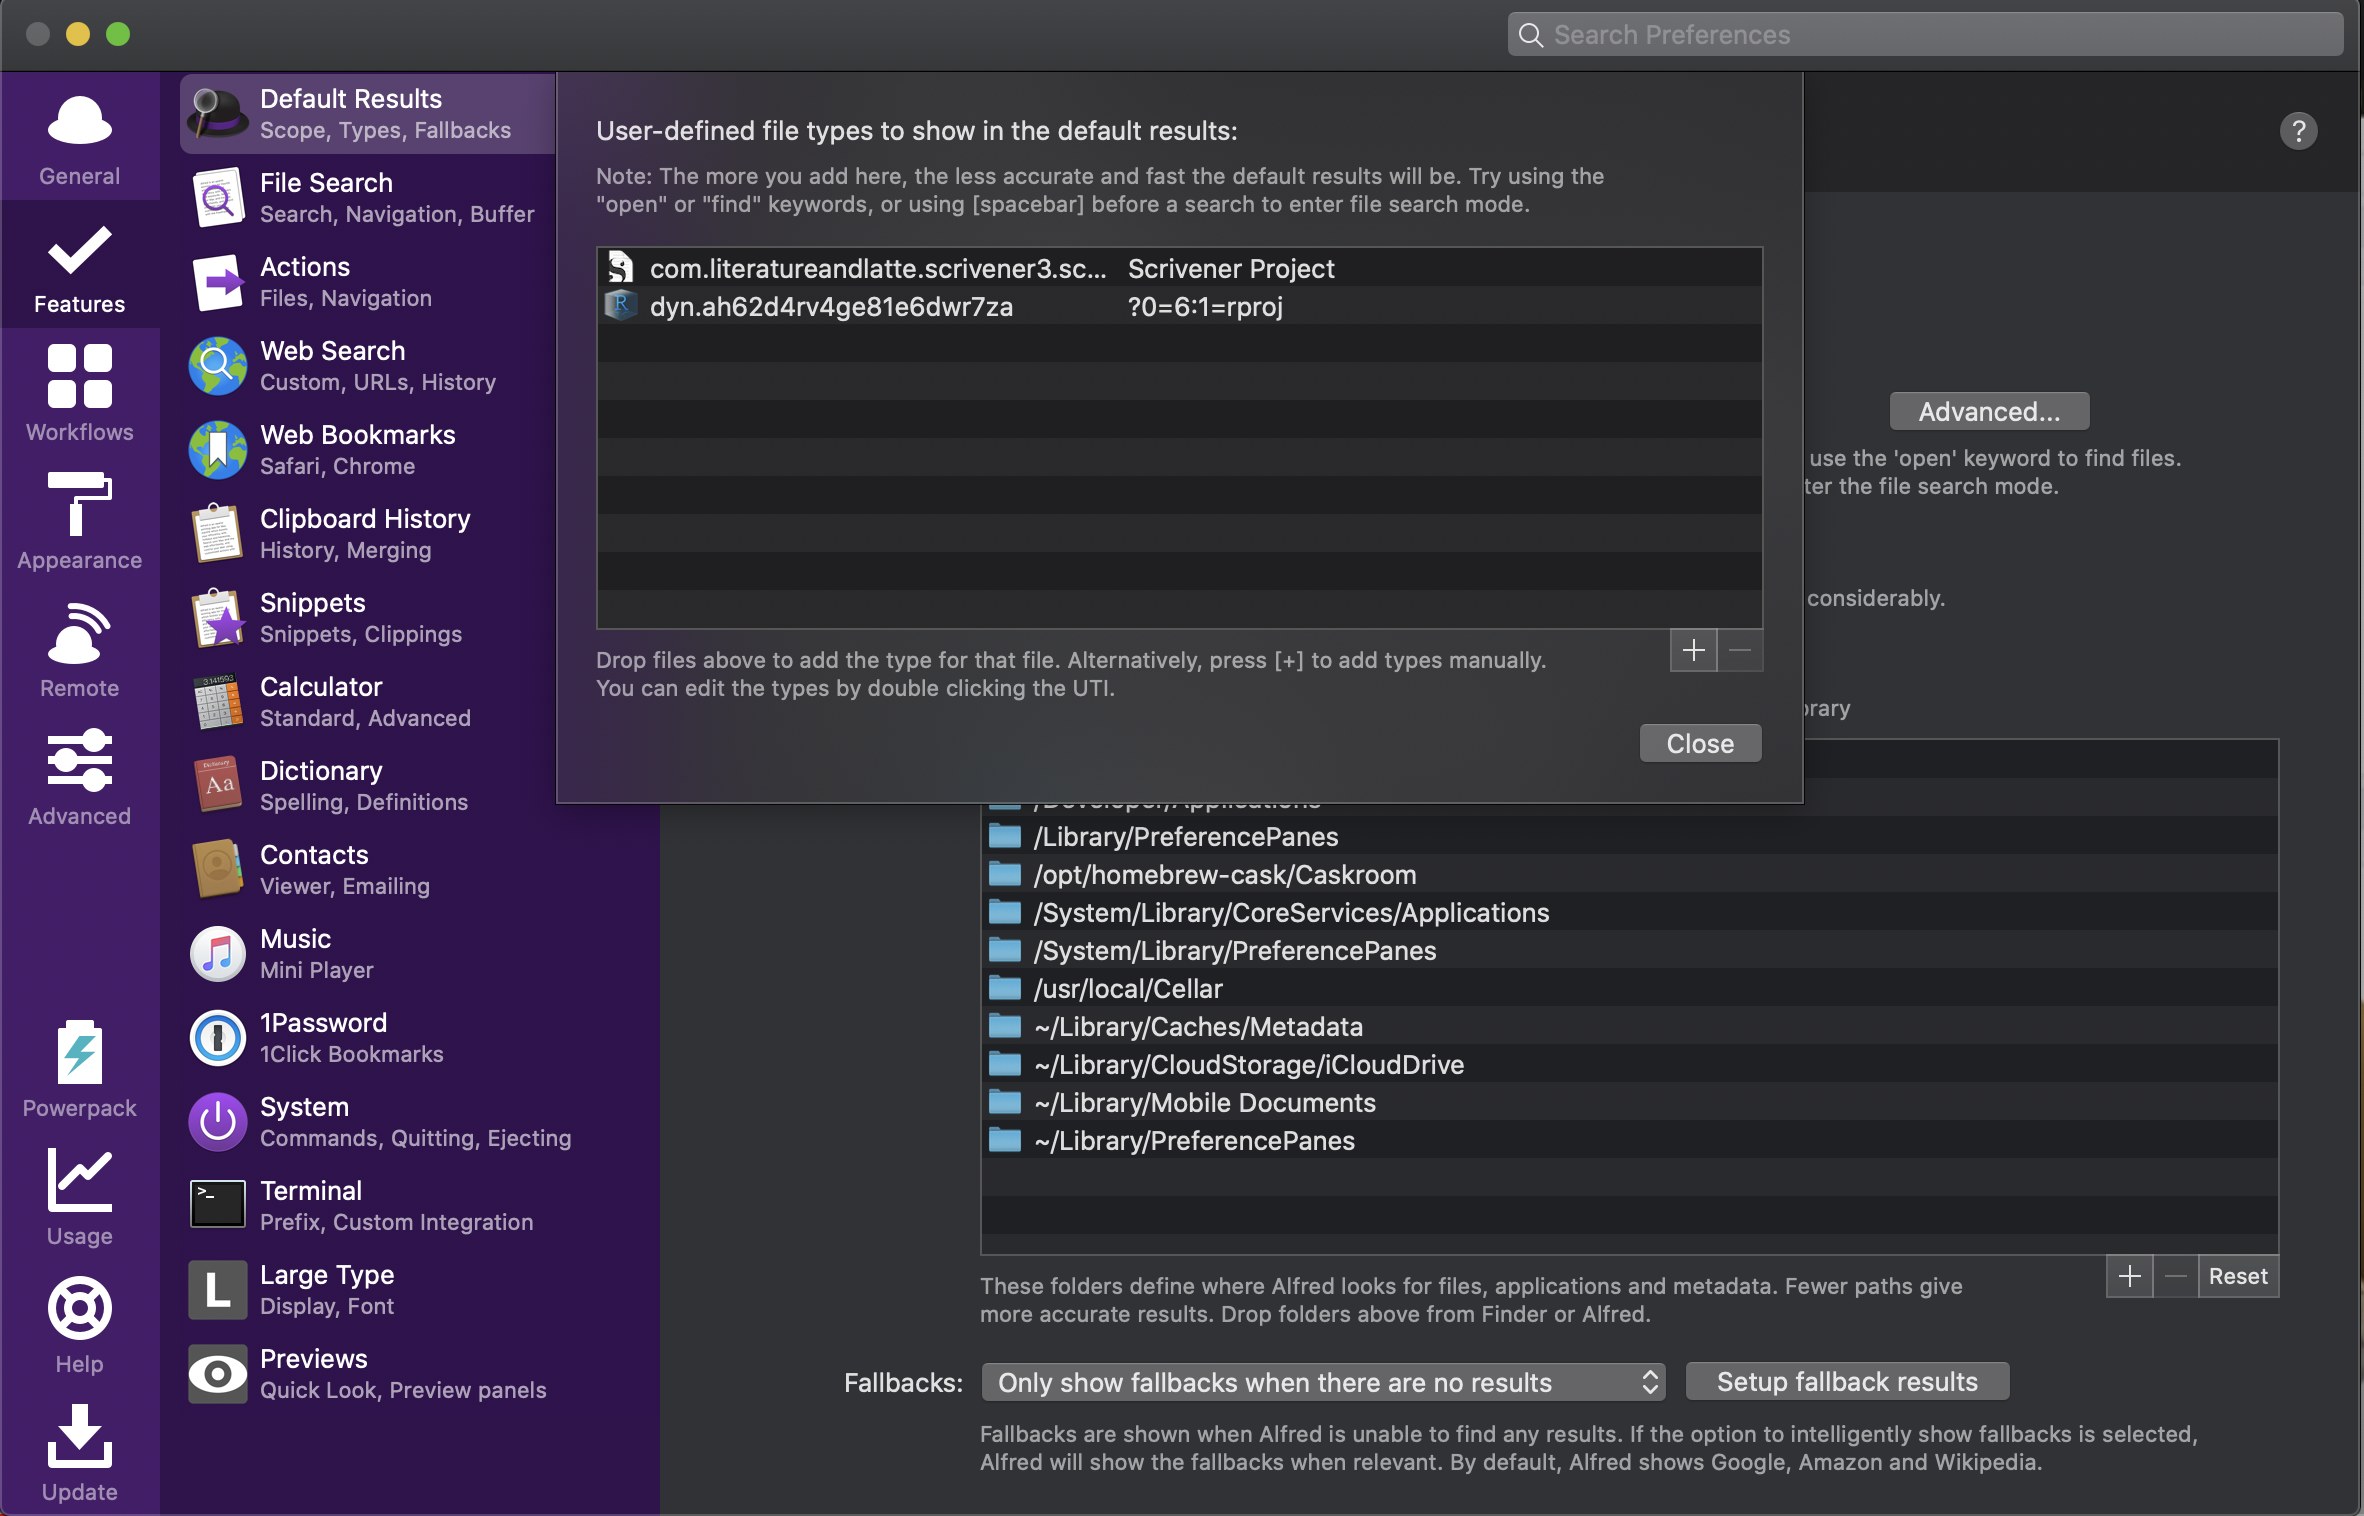This screenshot has height=1516, width=2364.
Task: Open the Update section
Action: click(x=79, y=1454)
